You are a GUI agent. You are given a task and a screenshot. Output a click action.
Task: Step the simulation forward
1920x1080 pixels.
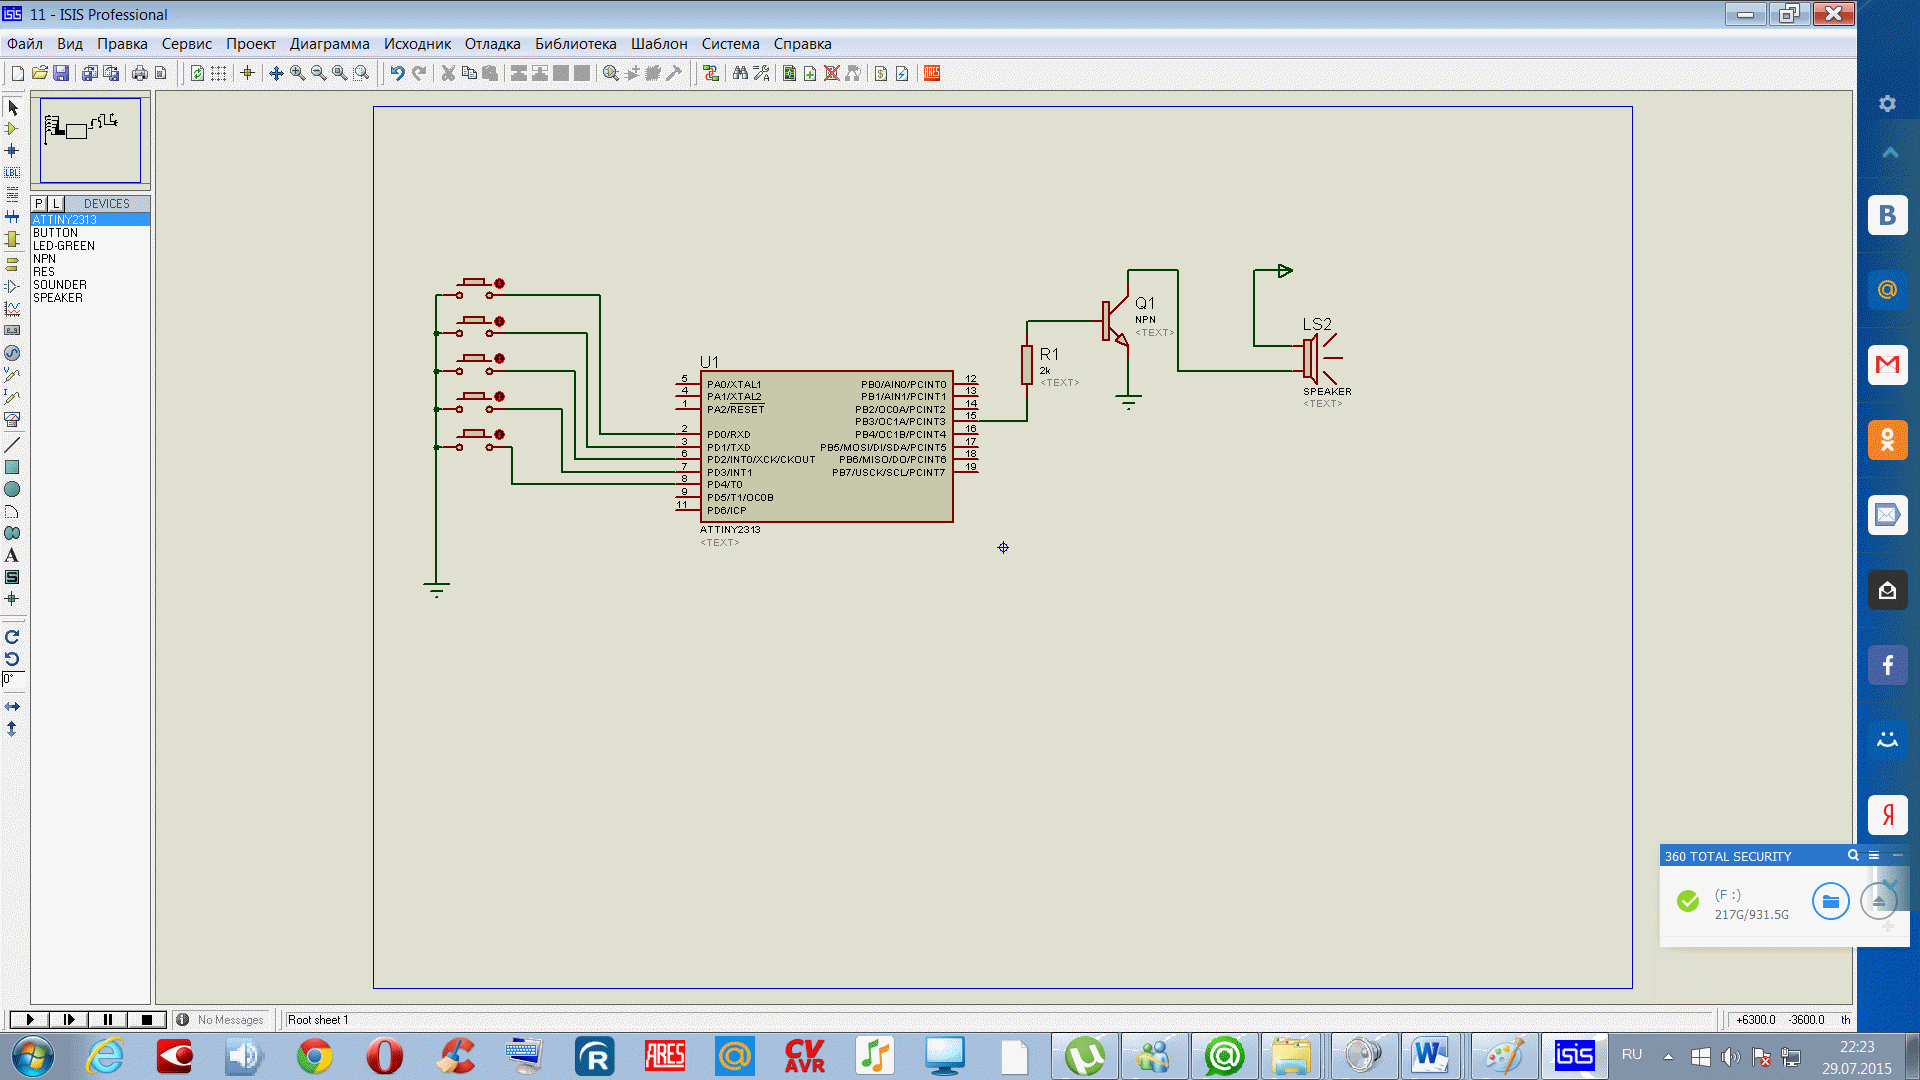point(68,1019)
